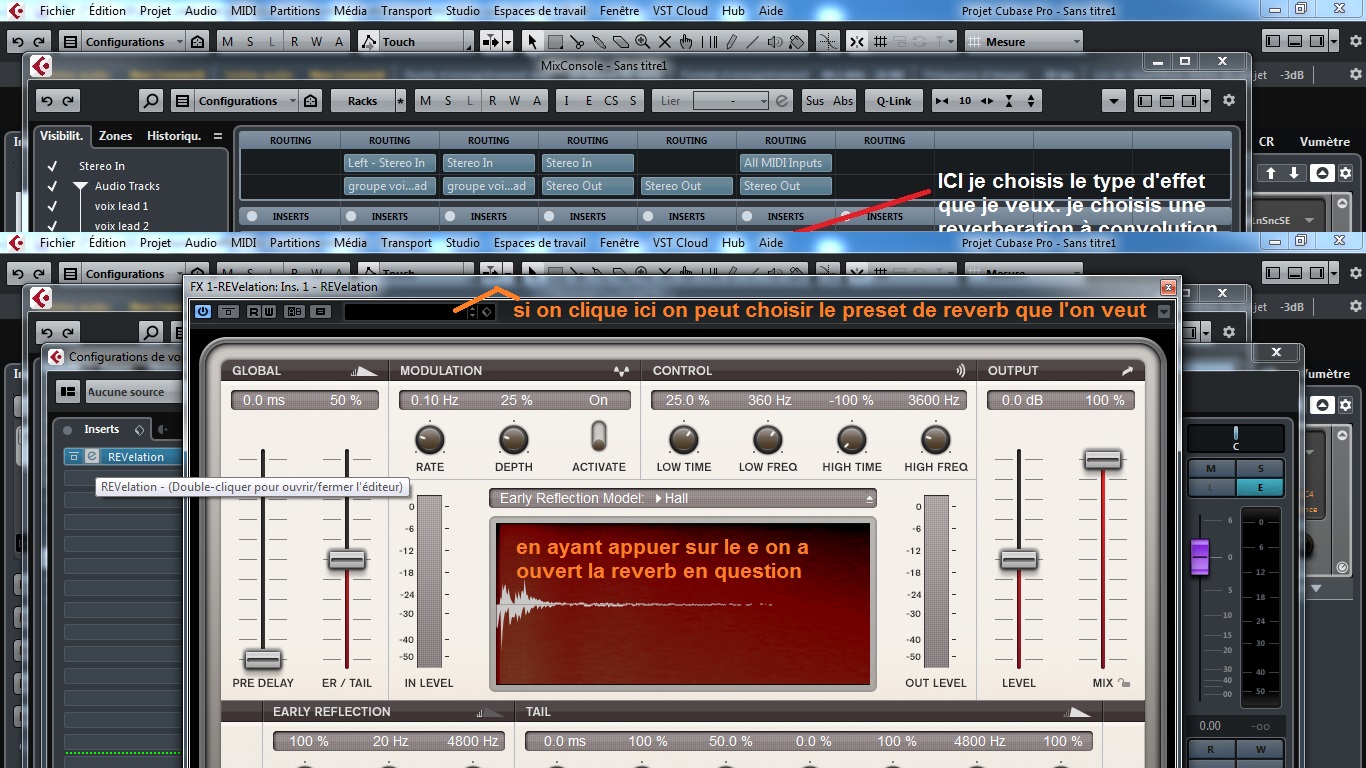Click the arrow icon in the OUTPUT header

coord(1127,371)
